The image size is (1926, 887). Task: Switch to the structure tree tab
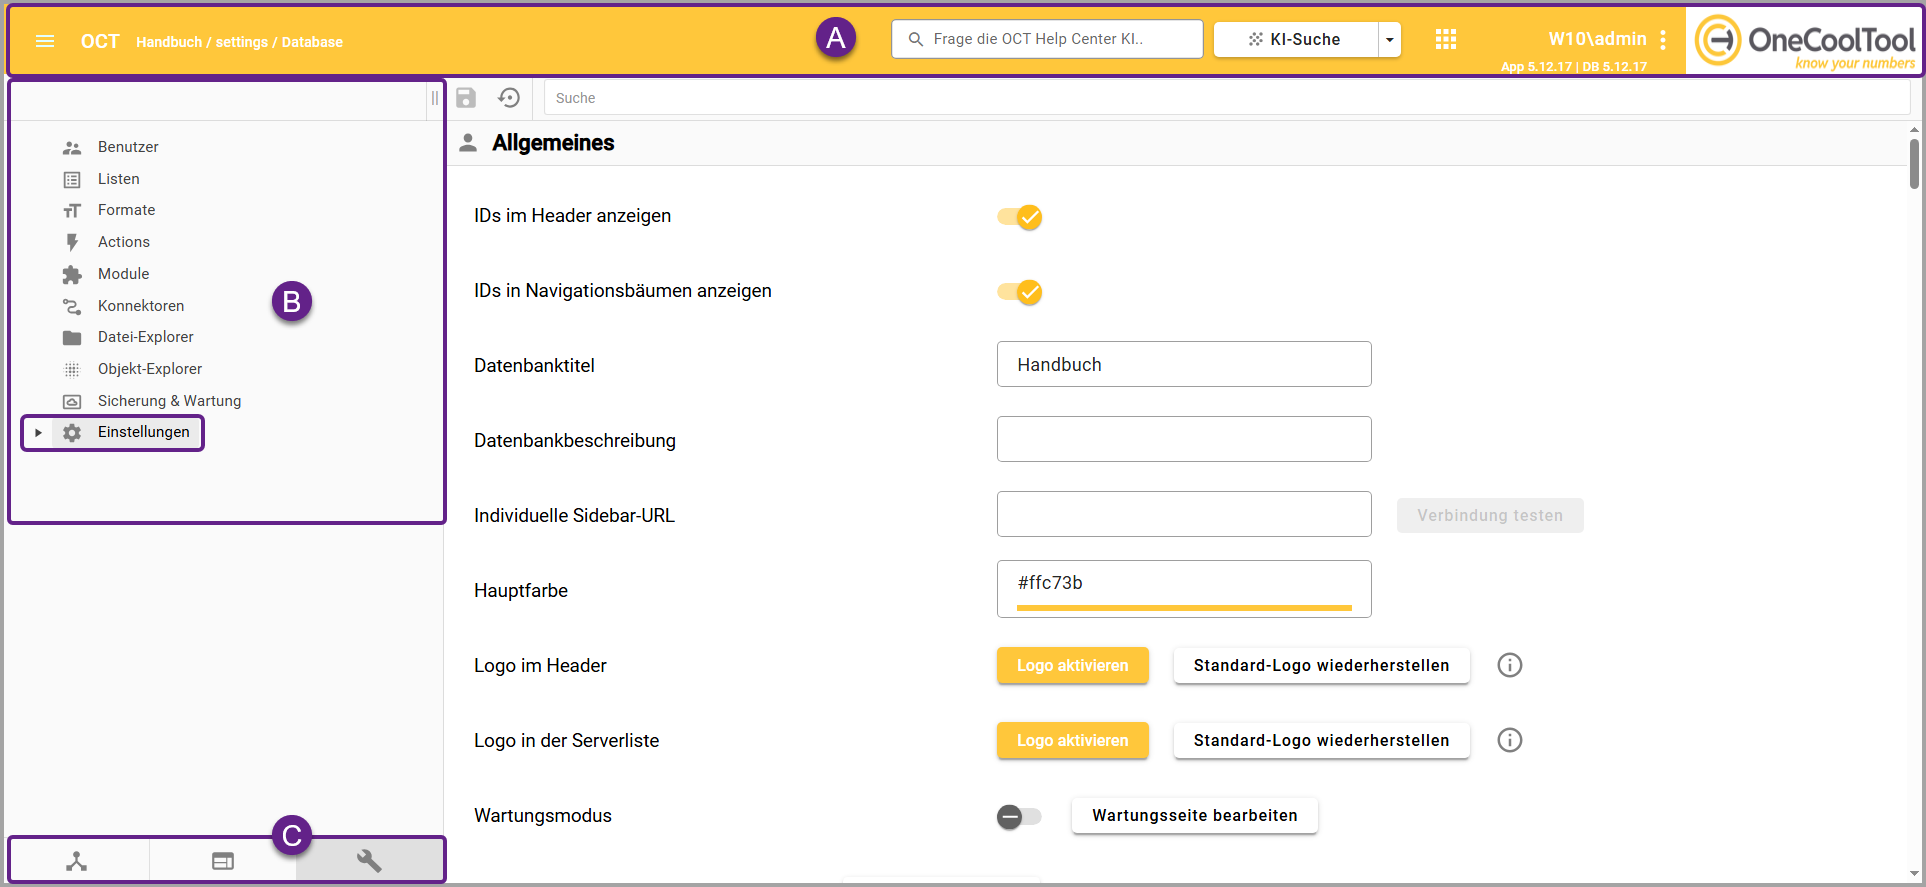(x=77, y=861)
